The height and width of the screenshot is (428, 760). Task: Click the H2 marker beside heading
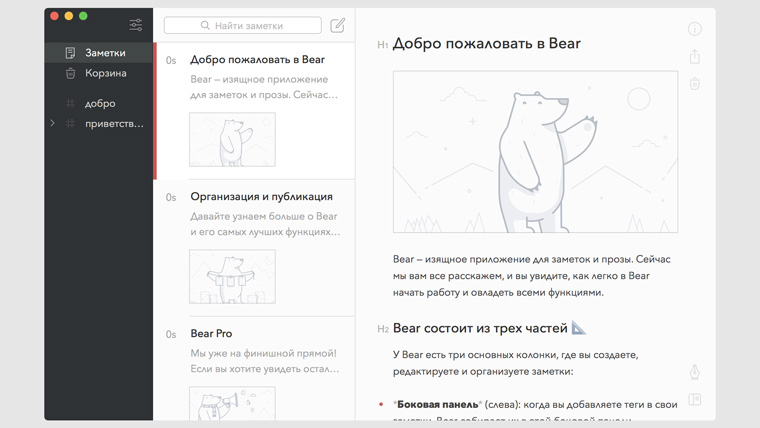(x=383, y=329)
